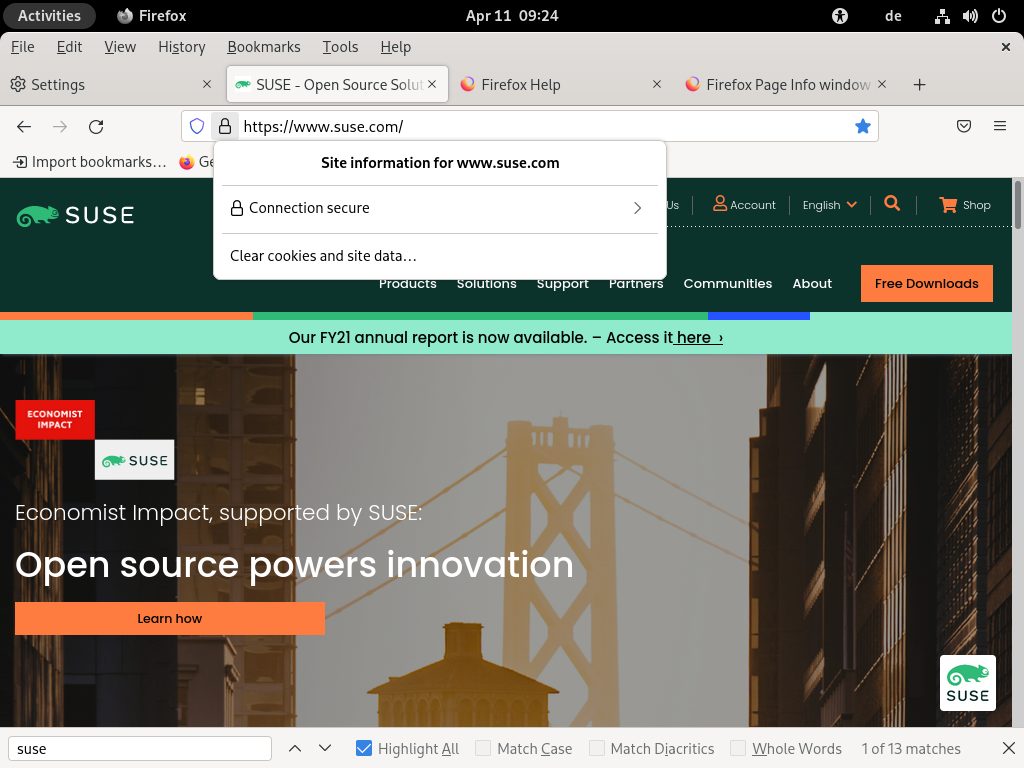The height and width of the screenshot is (768, 1024).
Task: Click the blue bookmark star icon
Action: 862,126
